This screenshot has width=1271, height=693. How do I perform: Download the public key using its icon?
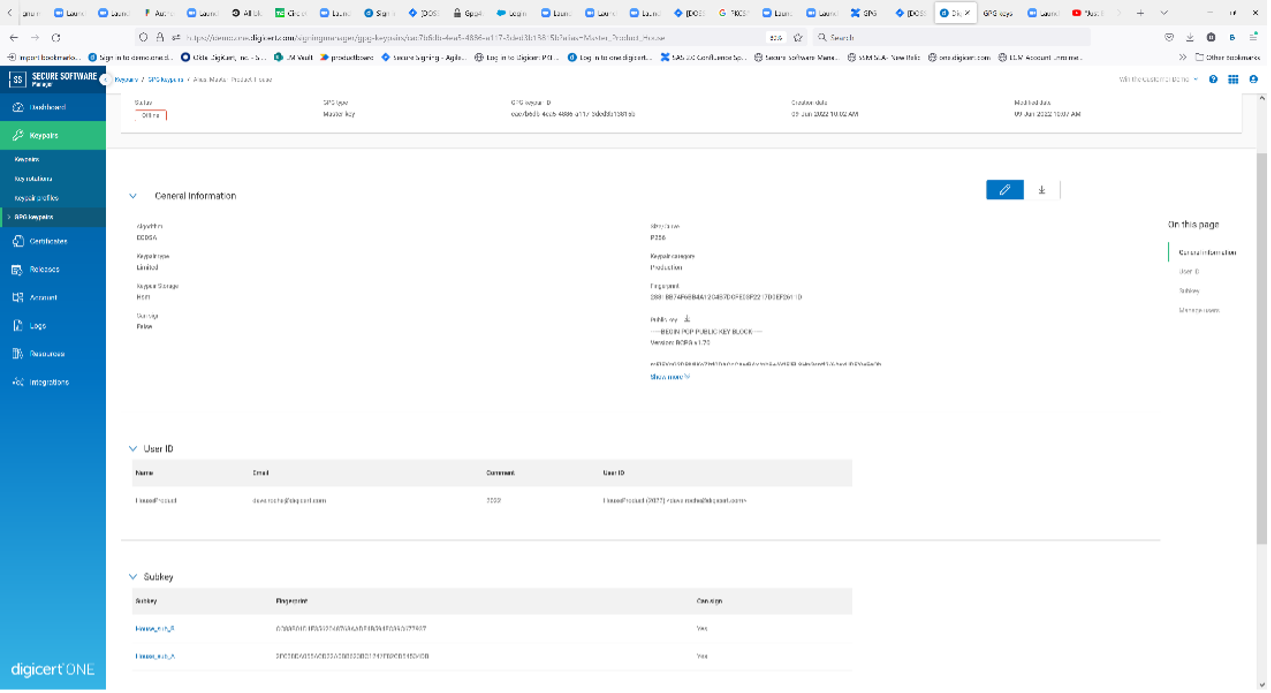[x=687, y=319]
